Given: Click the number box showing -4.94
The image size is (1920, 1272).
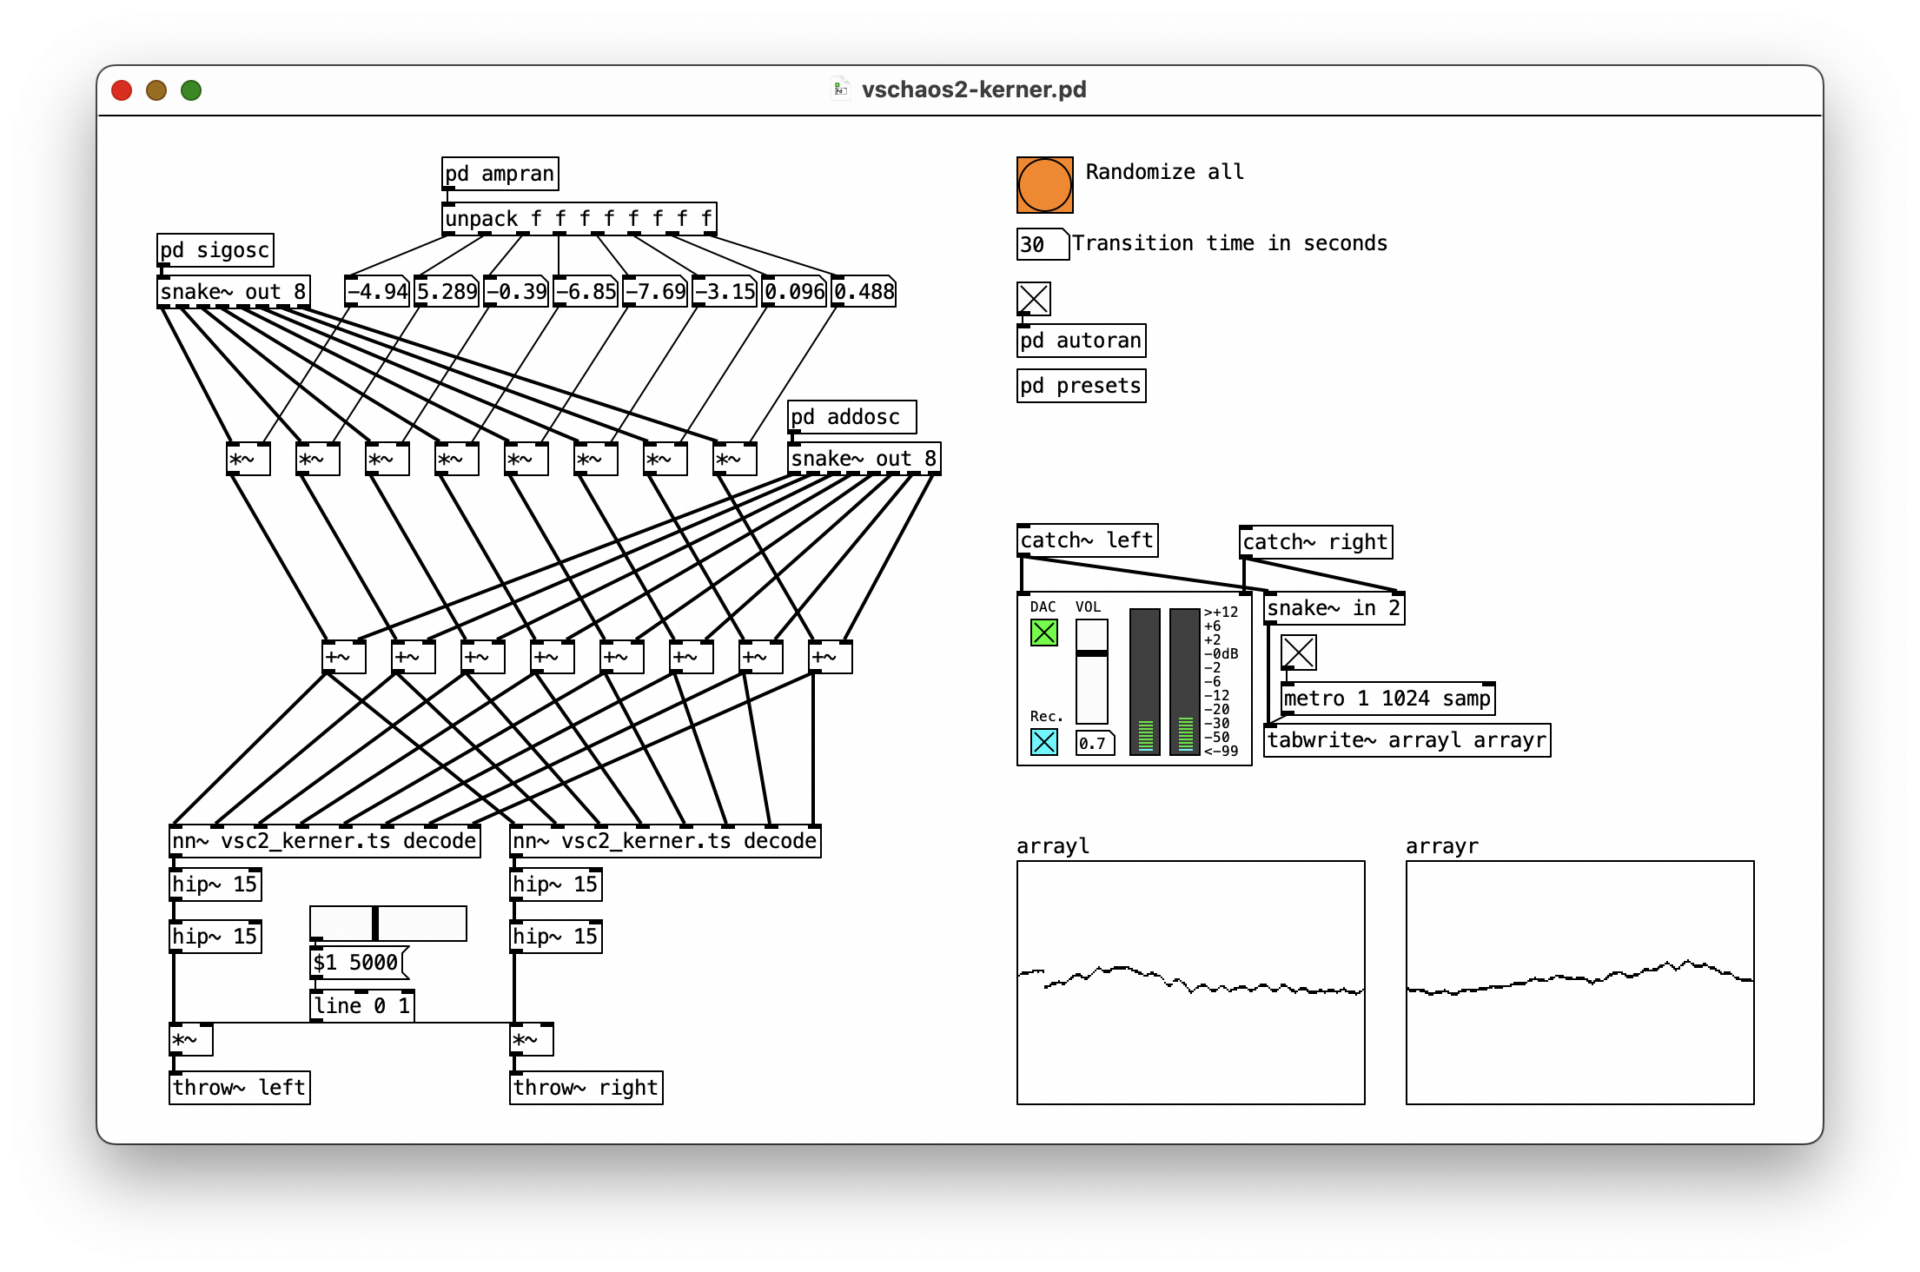Looking at the screenshot, I should [377, 292].
